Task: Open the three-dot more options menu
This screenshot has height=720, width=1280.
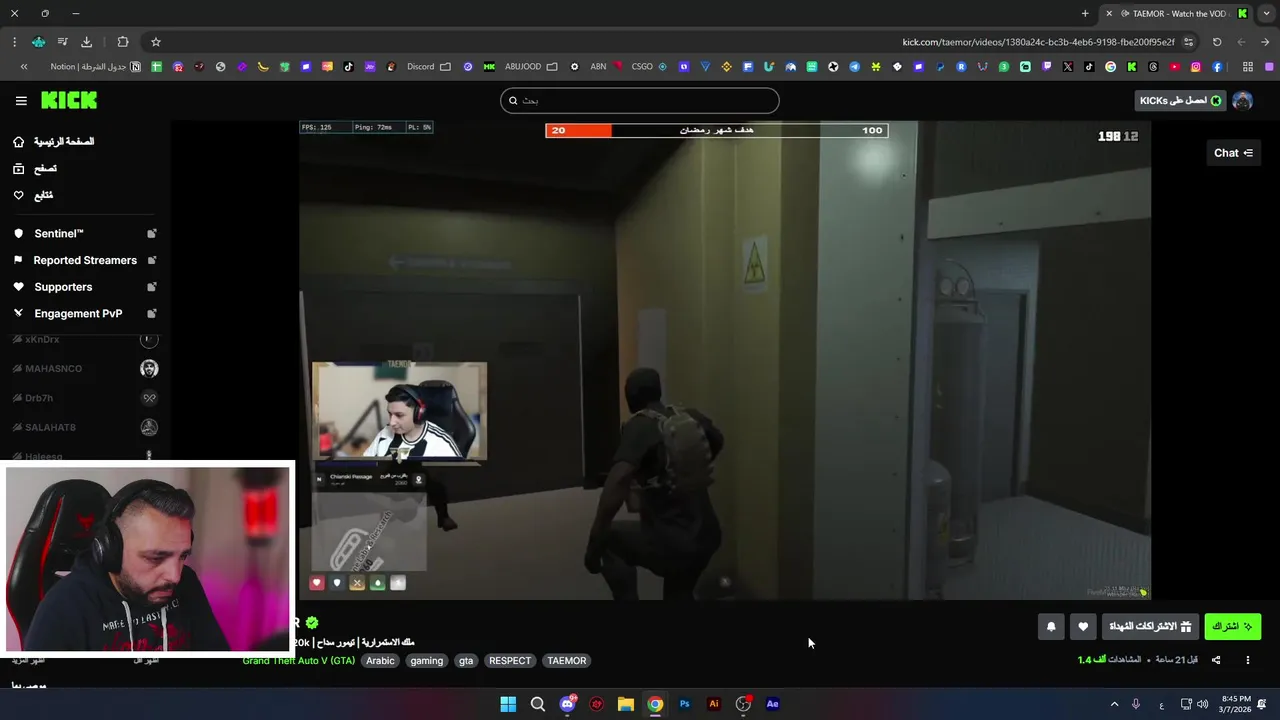Action: pos(1247,660)
